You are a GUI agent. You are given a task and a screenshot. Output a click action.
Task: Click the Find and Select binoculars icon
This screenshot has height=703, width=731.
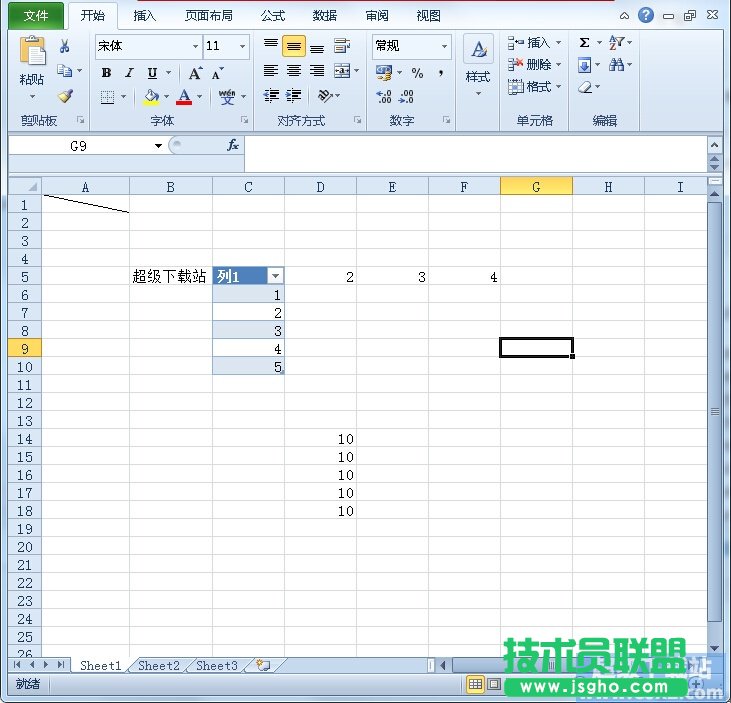(616, 65)
